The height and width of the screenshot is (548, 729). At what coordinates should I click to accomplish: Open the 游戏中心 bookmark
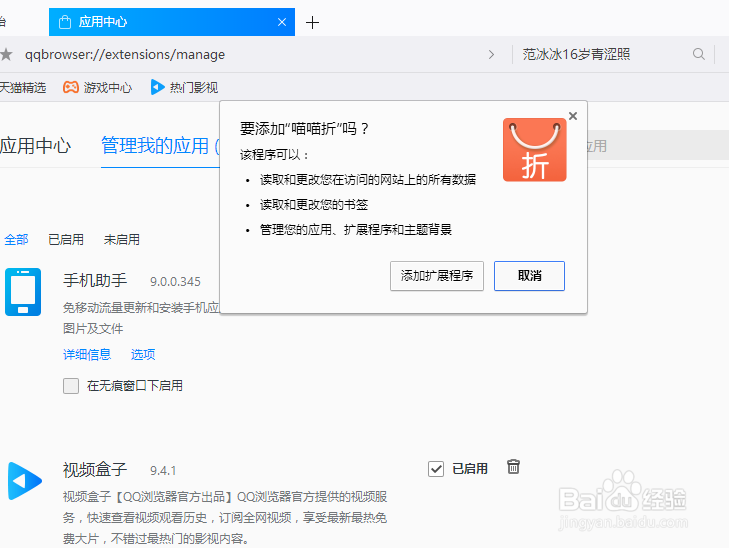point(98,87)
